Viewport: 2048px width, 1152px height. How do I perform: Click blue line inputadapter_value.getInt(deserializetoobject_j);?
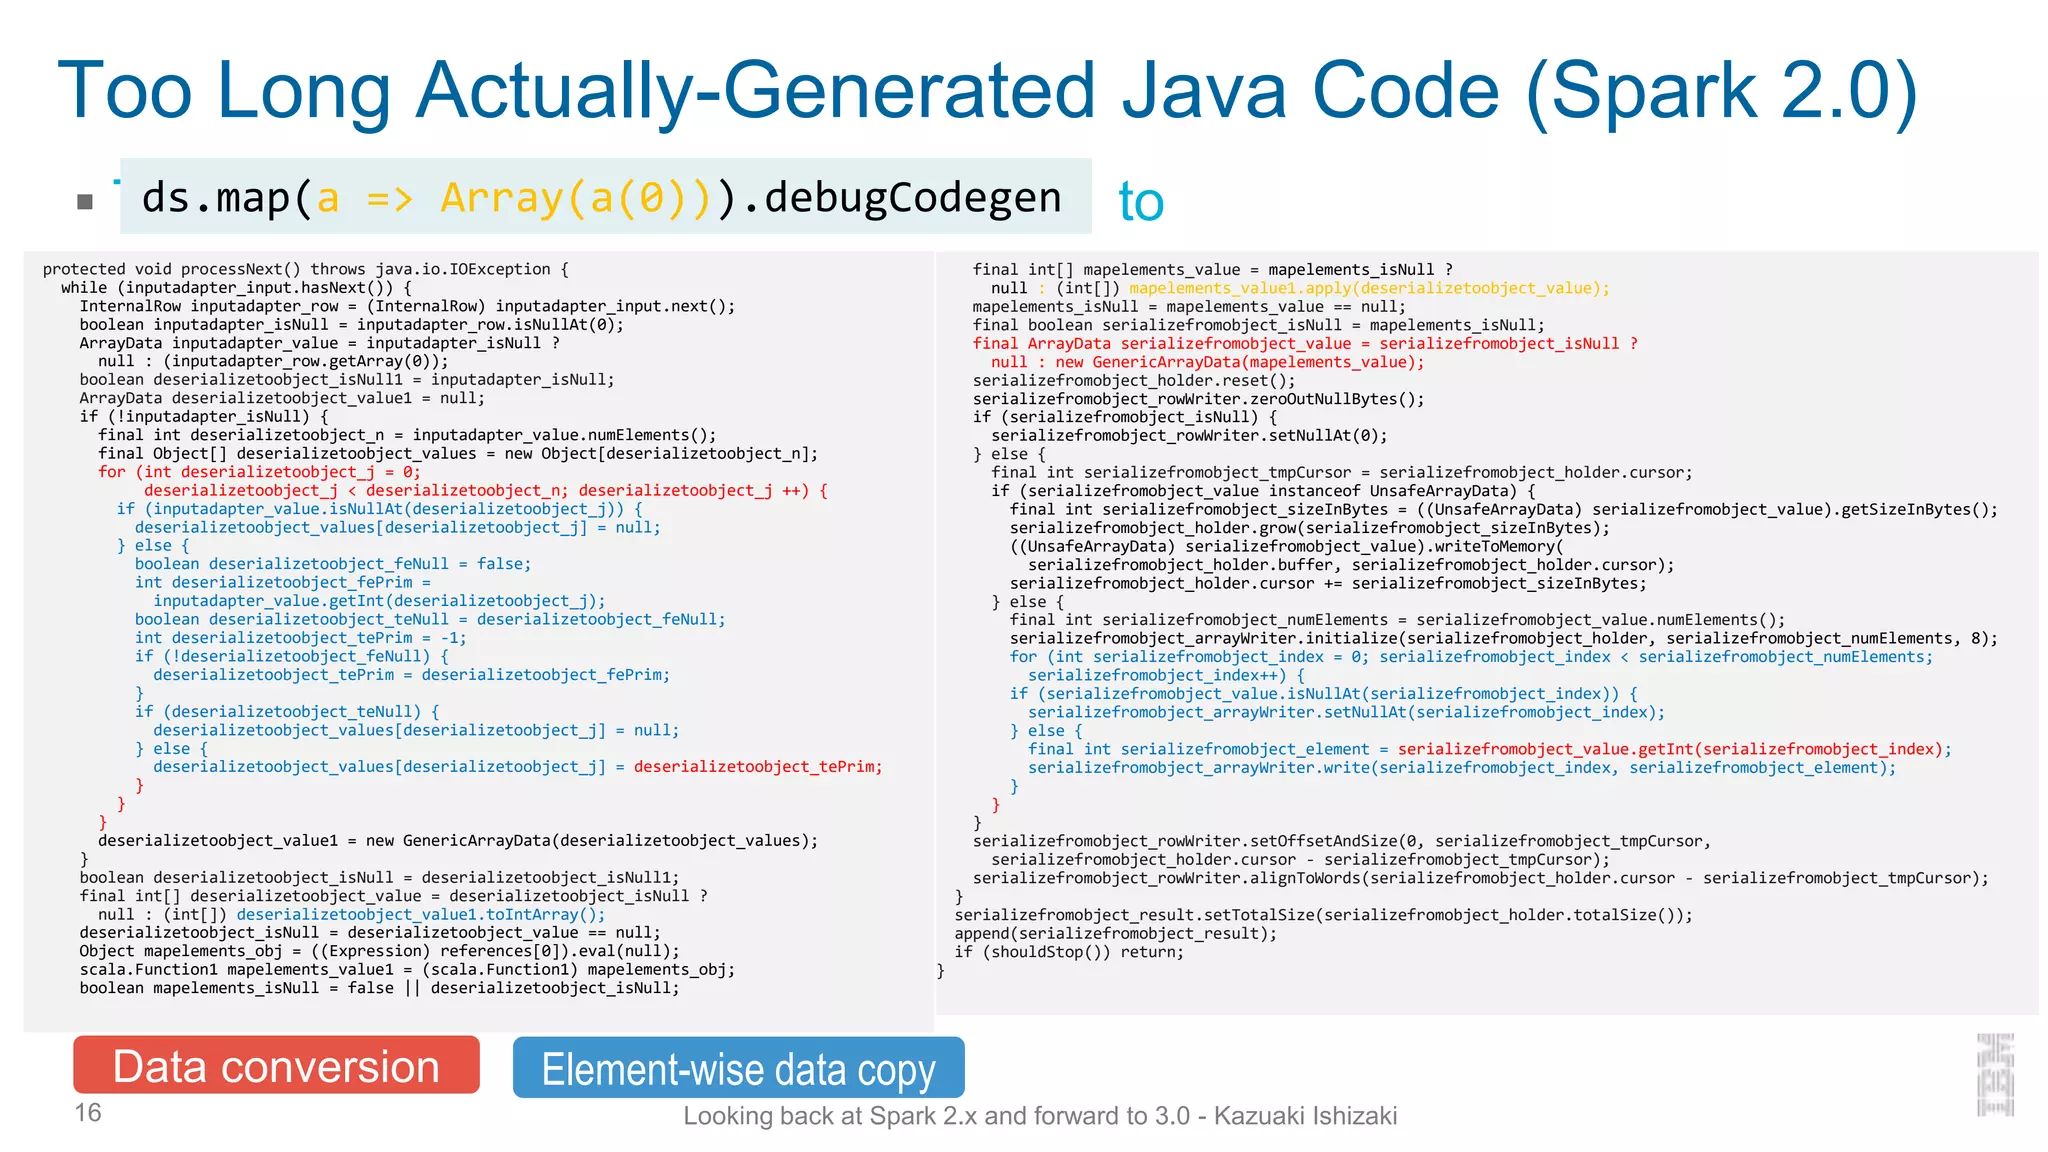click(x=379, y=601)
